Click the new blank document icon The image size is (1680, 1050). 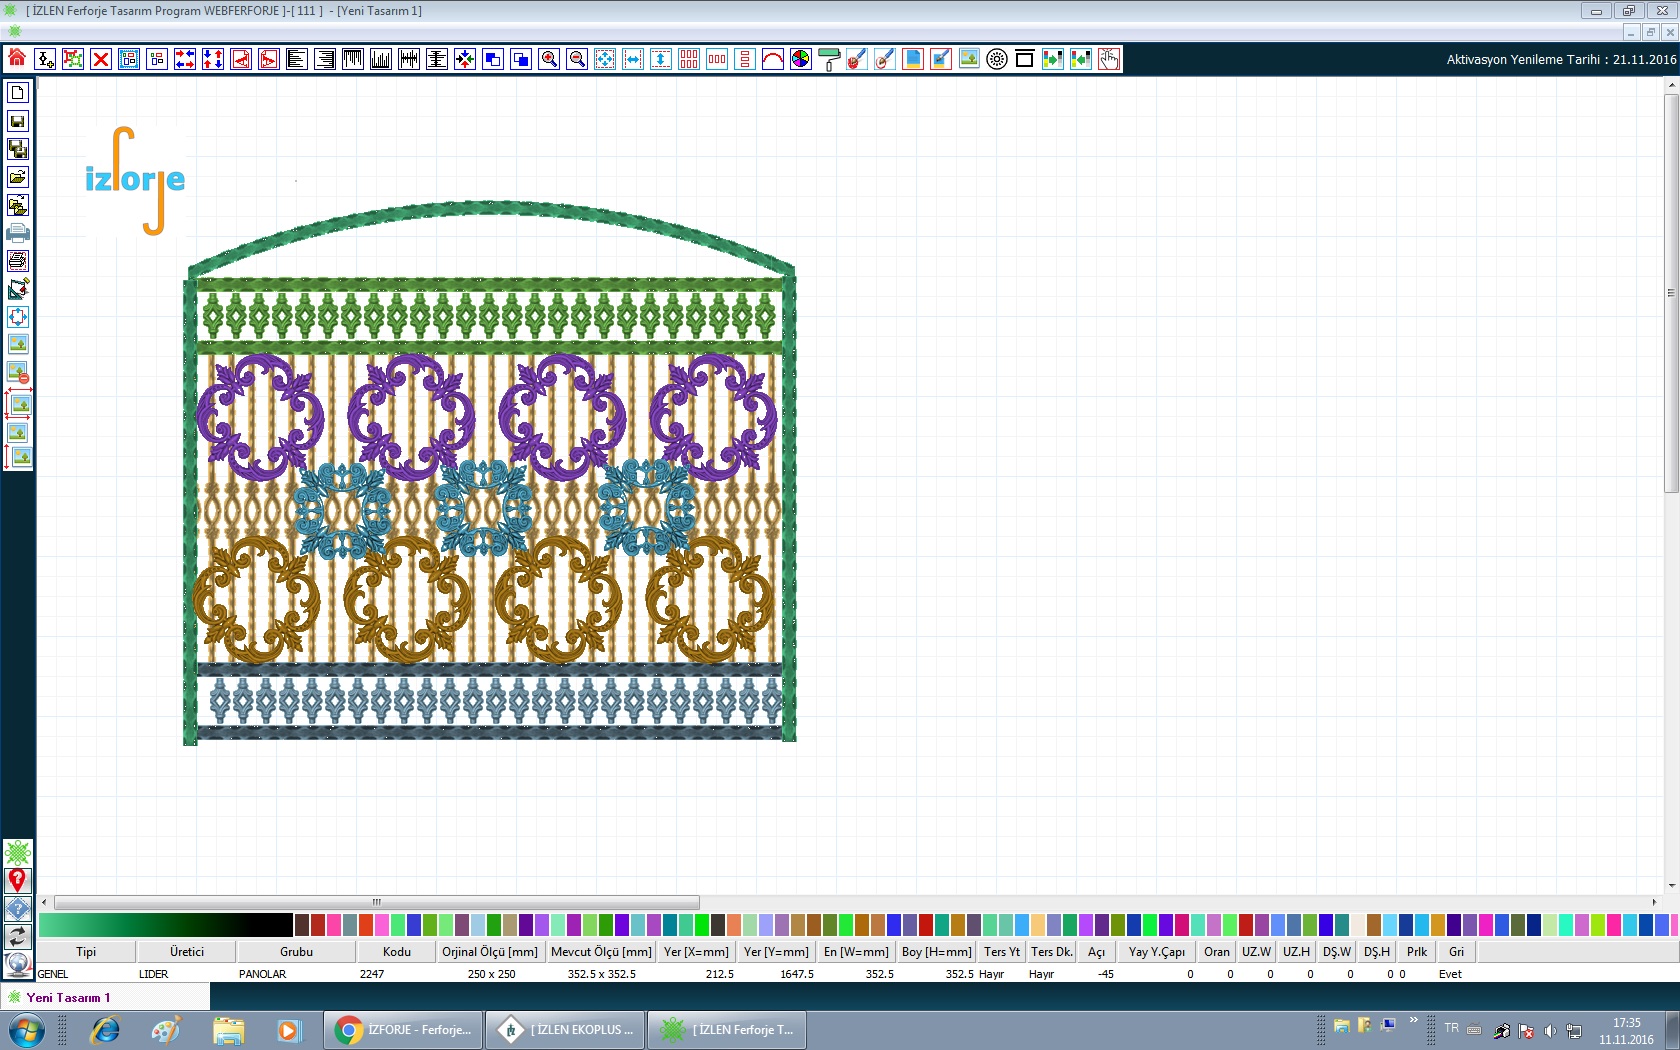point(18,93)
